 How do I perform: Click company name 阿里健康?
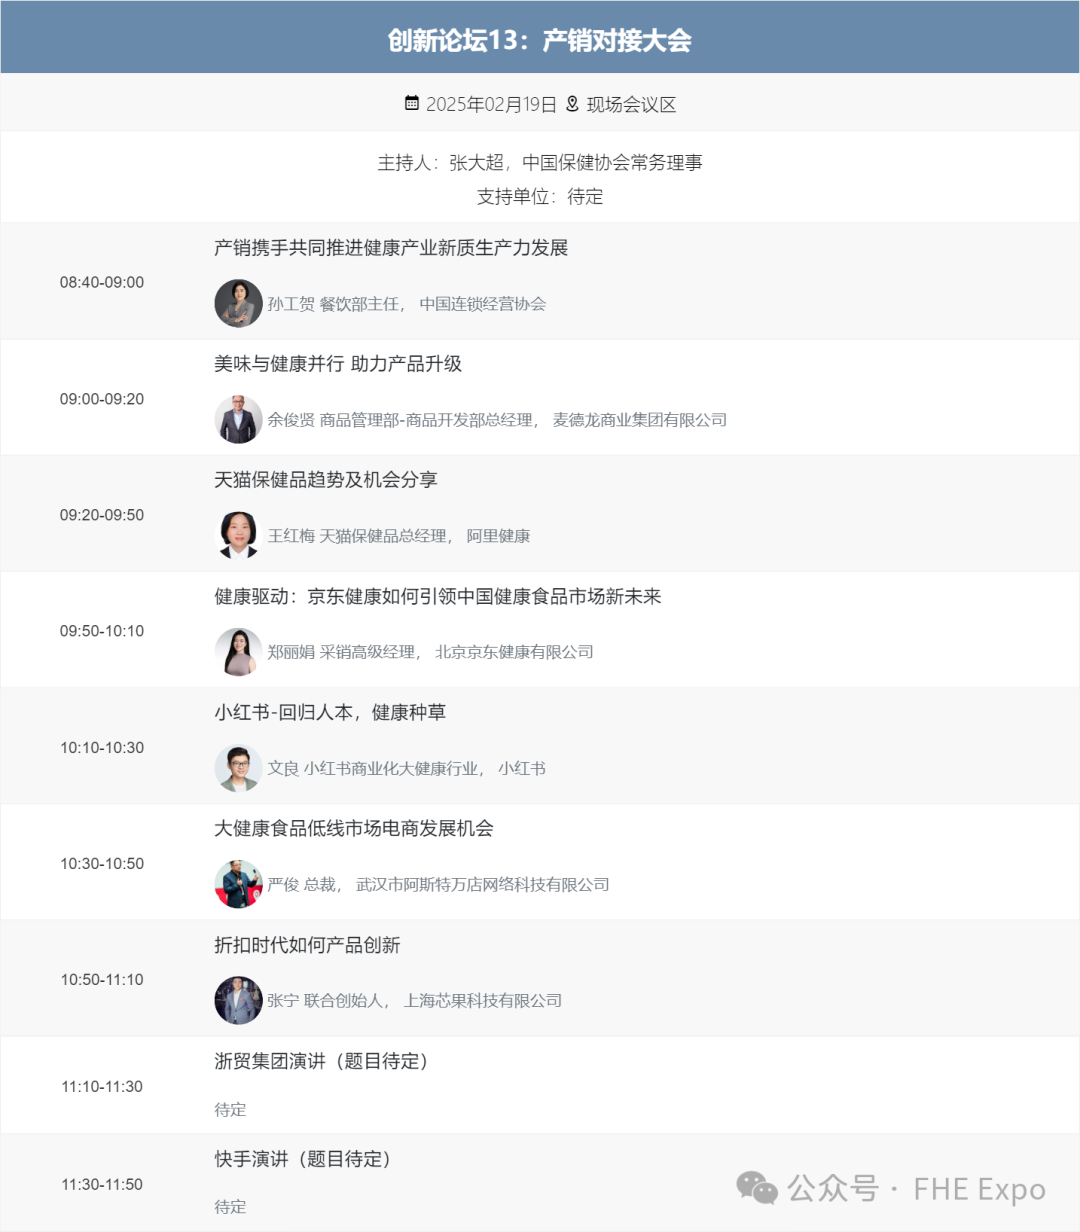(499, 536)
